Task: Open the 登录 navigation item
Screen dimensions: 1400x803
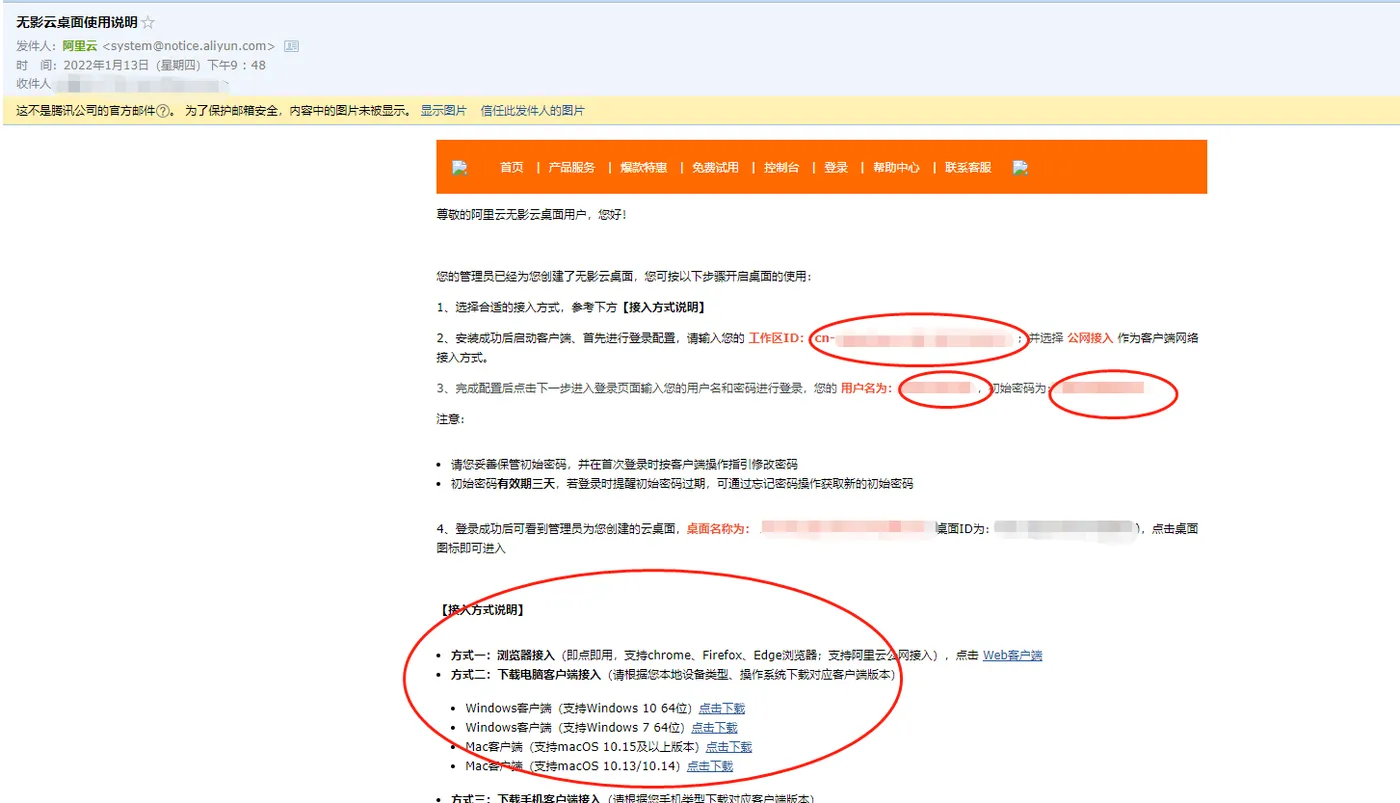Action: click(x=836, y=167)
